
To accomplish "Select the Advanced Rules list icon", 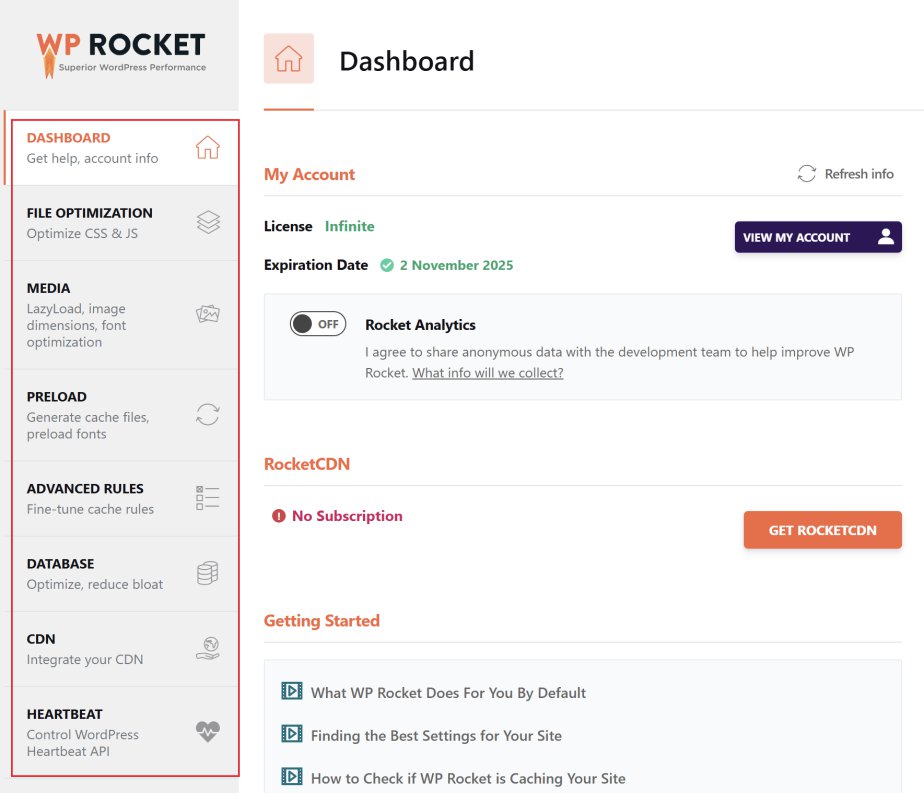I will (207, 497).
